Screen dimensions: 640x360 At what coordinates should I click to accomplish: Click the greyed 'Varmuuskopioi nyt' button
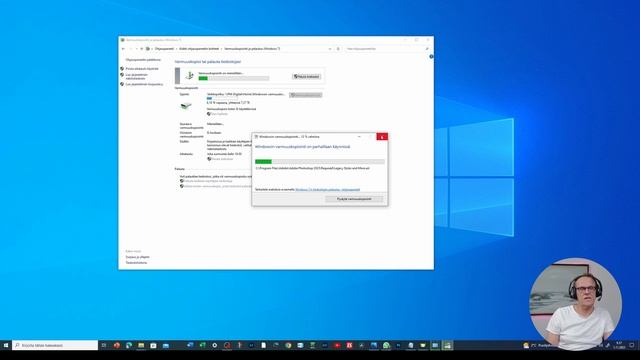pyautogui.click(x=306, y=95)
